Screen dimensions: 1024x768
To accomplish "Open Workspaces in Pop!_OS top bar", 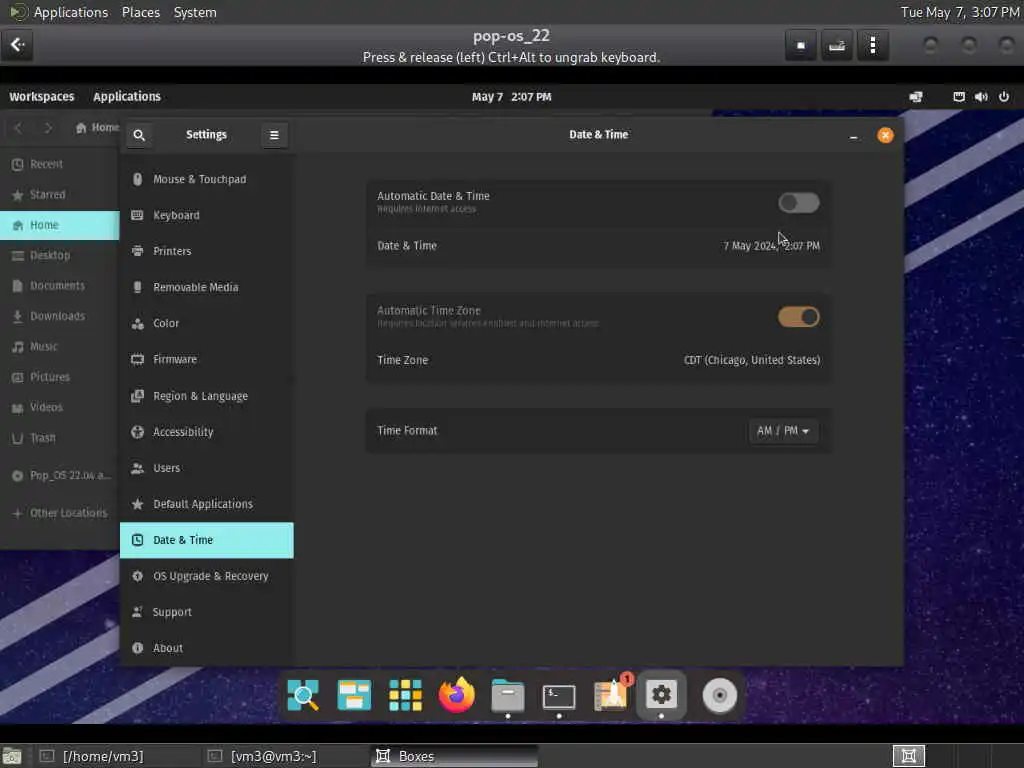I will (x=42, y=97).
